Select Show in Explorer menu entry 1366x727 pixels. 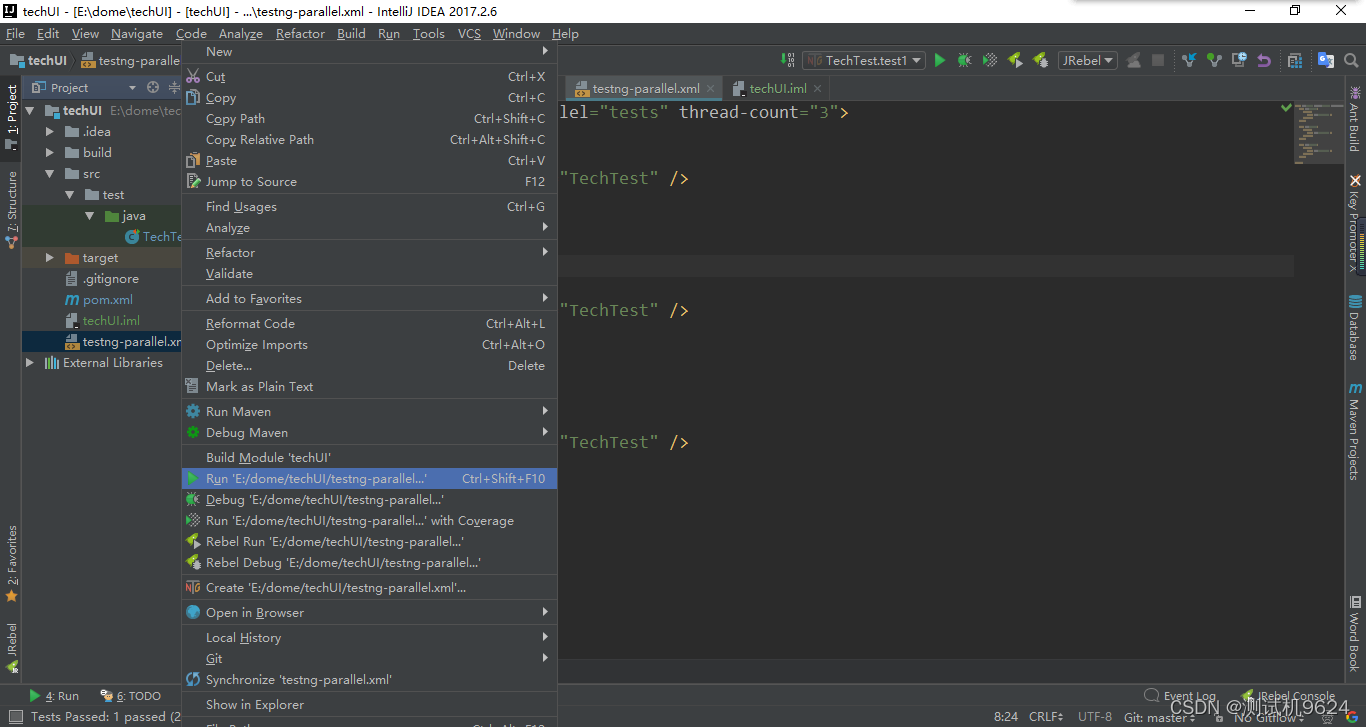[369, 705]
